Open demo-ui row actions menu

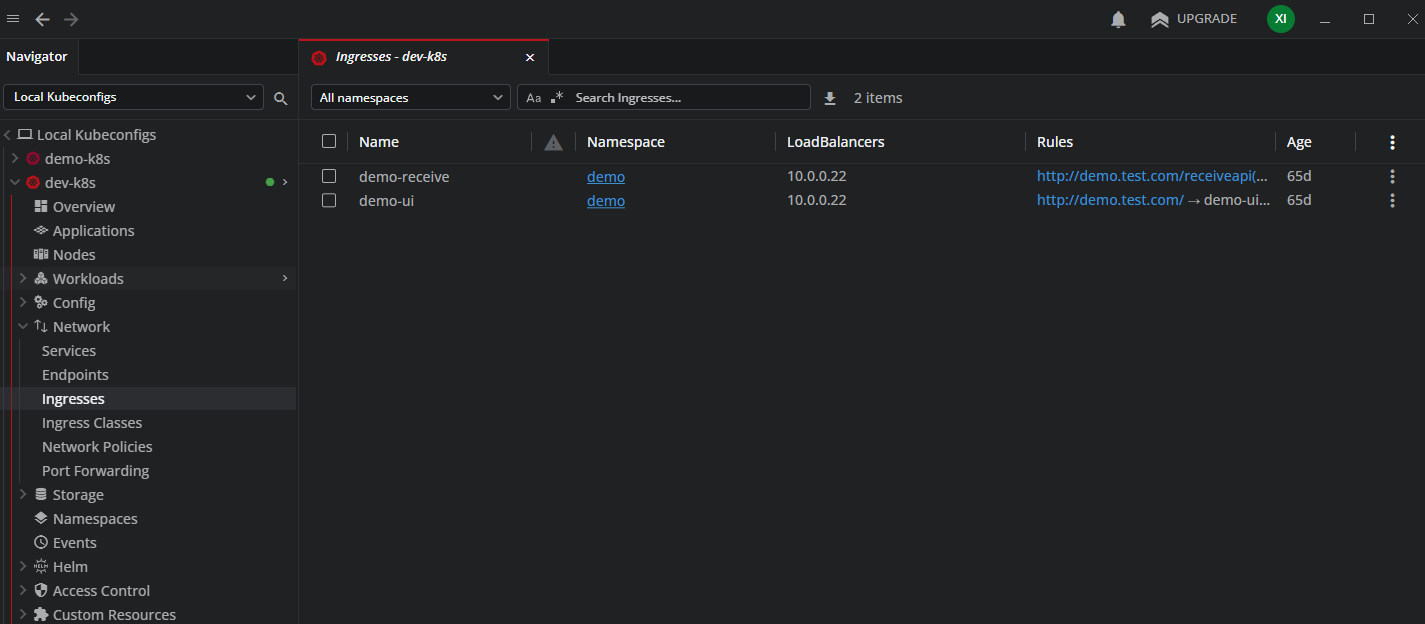pyautogui.click(x=1392, y=201)
